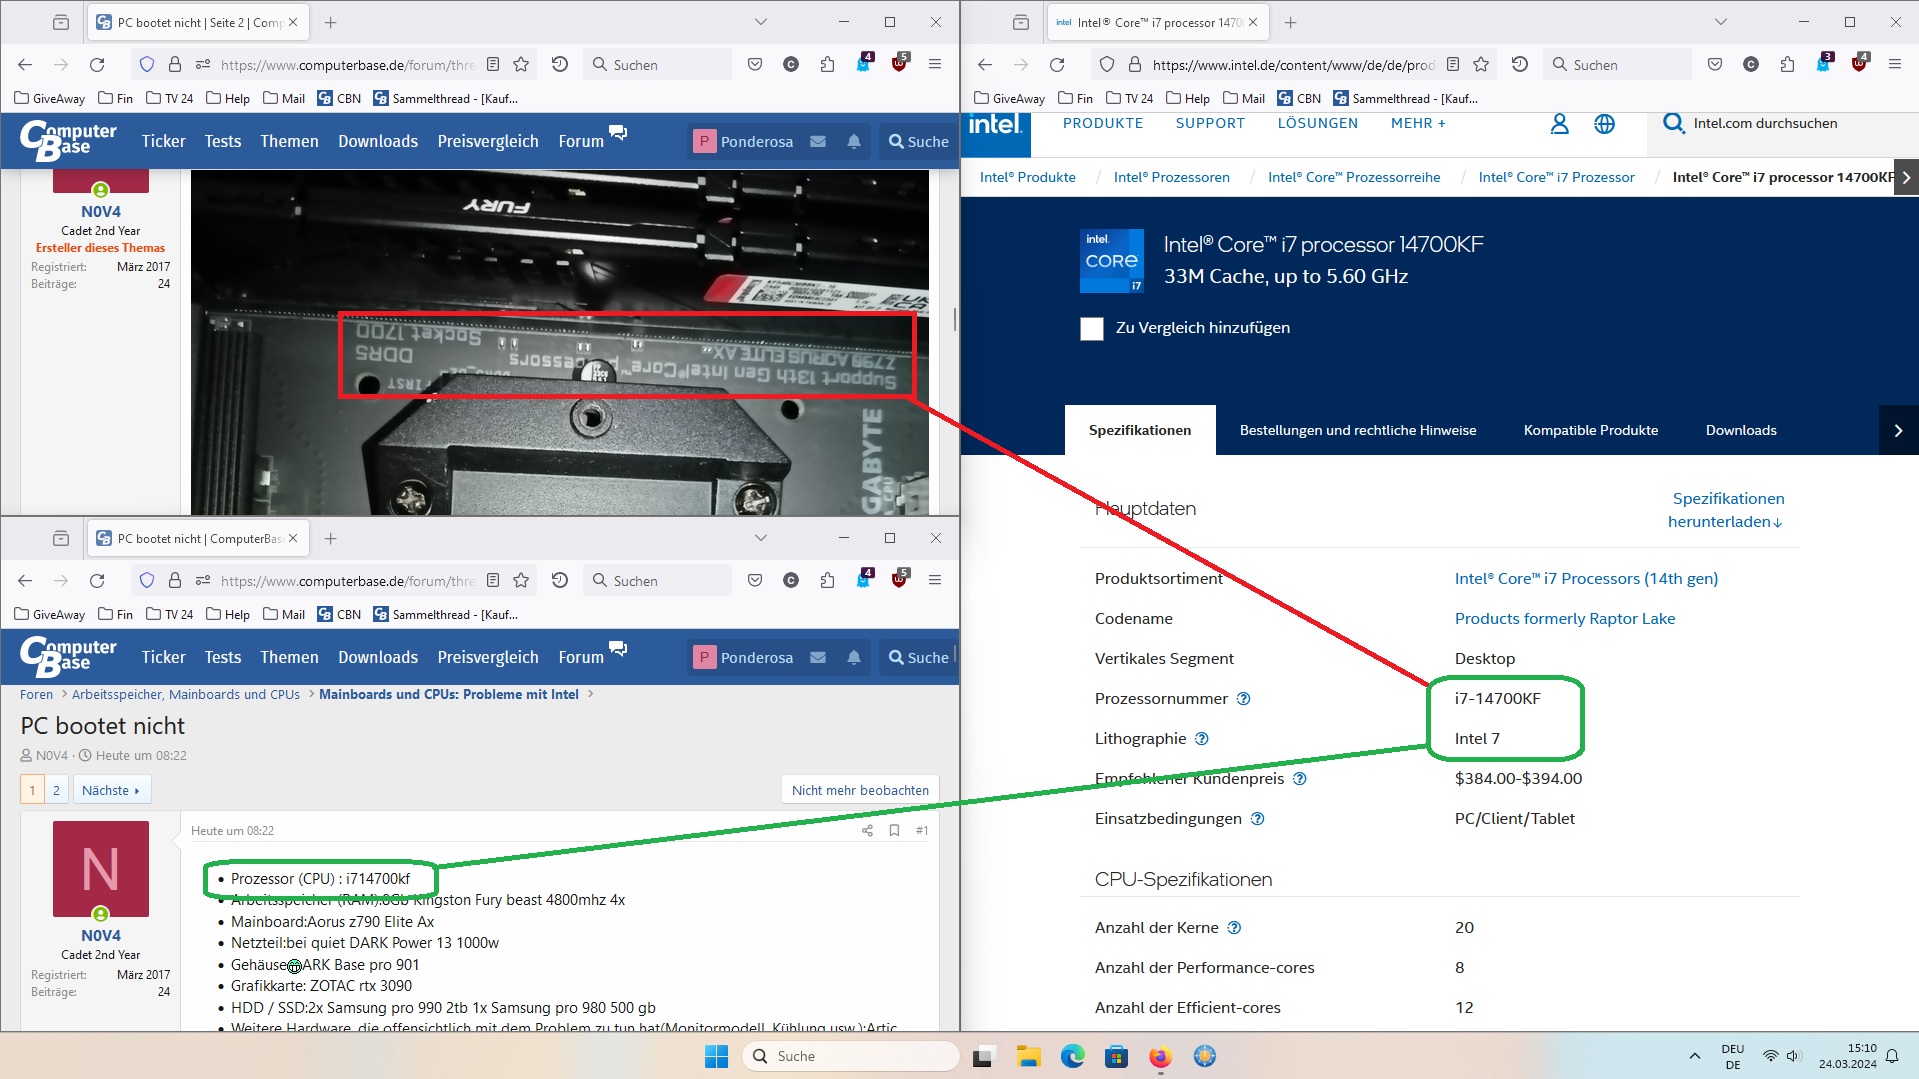Open Preisvergleich in bottom ComputerBase nav
The width and height of the screenshot is (1919, 1079).
[x=488, y=658]
